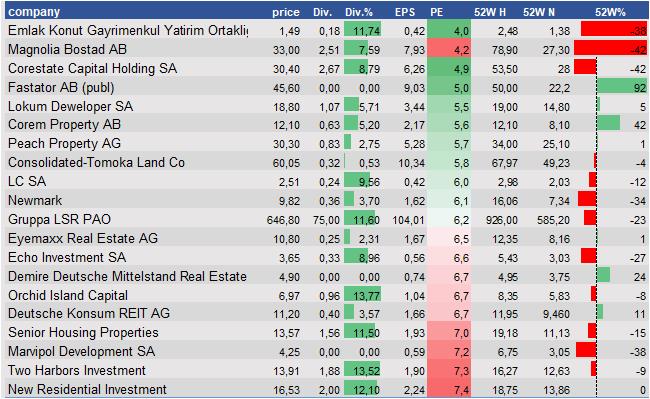
Task: Click Orchid Island's 13,77 dividend bar
Action: point(363,295)
